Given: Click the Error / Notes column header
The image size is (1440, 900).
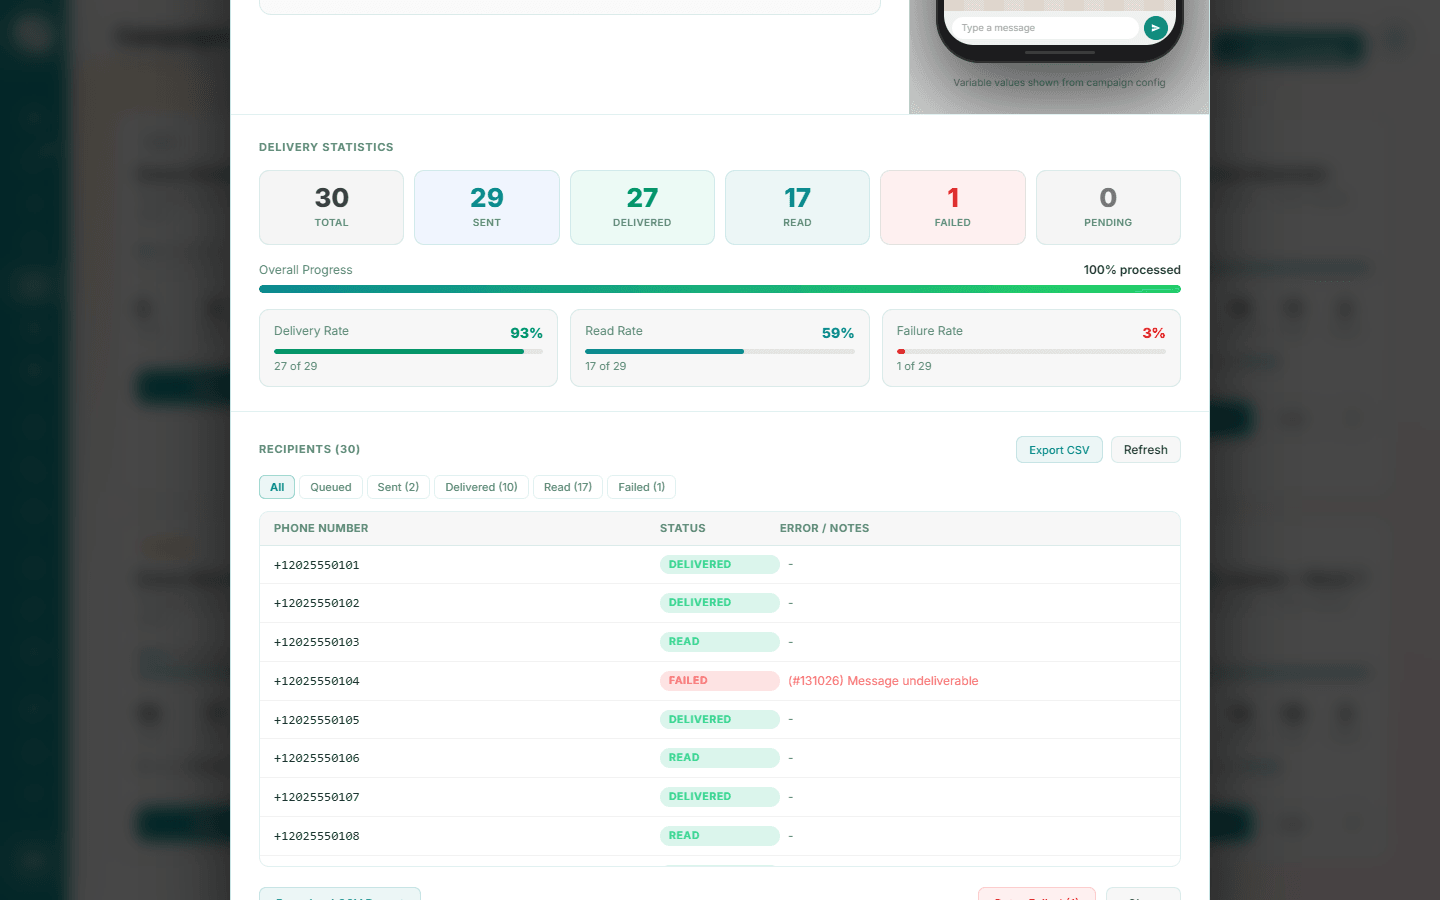Looking at the screenshot, I should click(x=824, y=528).
